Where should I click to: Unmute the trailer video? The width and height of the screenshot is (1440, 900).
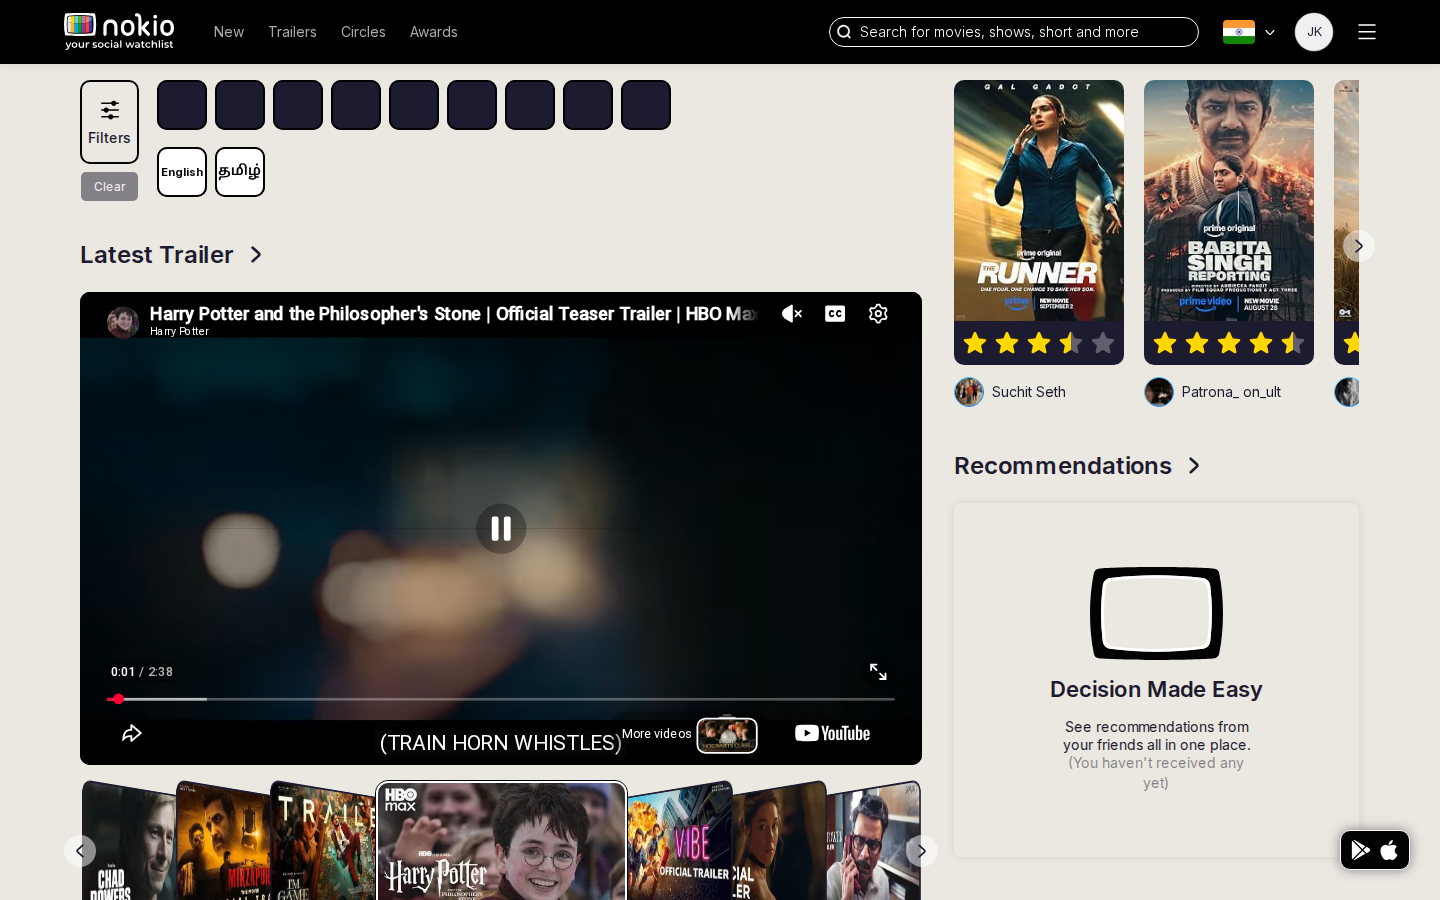[792, 314]
